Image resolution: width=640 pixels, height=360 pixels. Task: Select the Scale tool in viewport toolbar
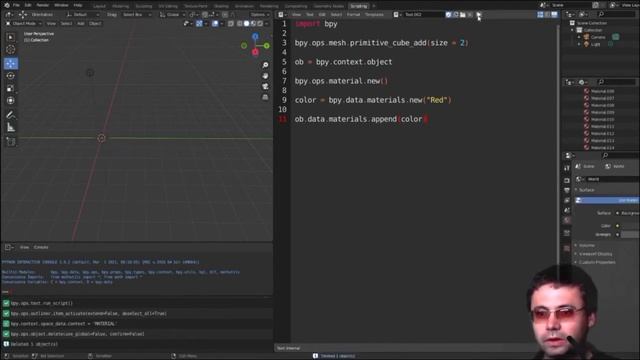11,88
